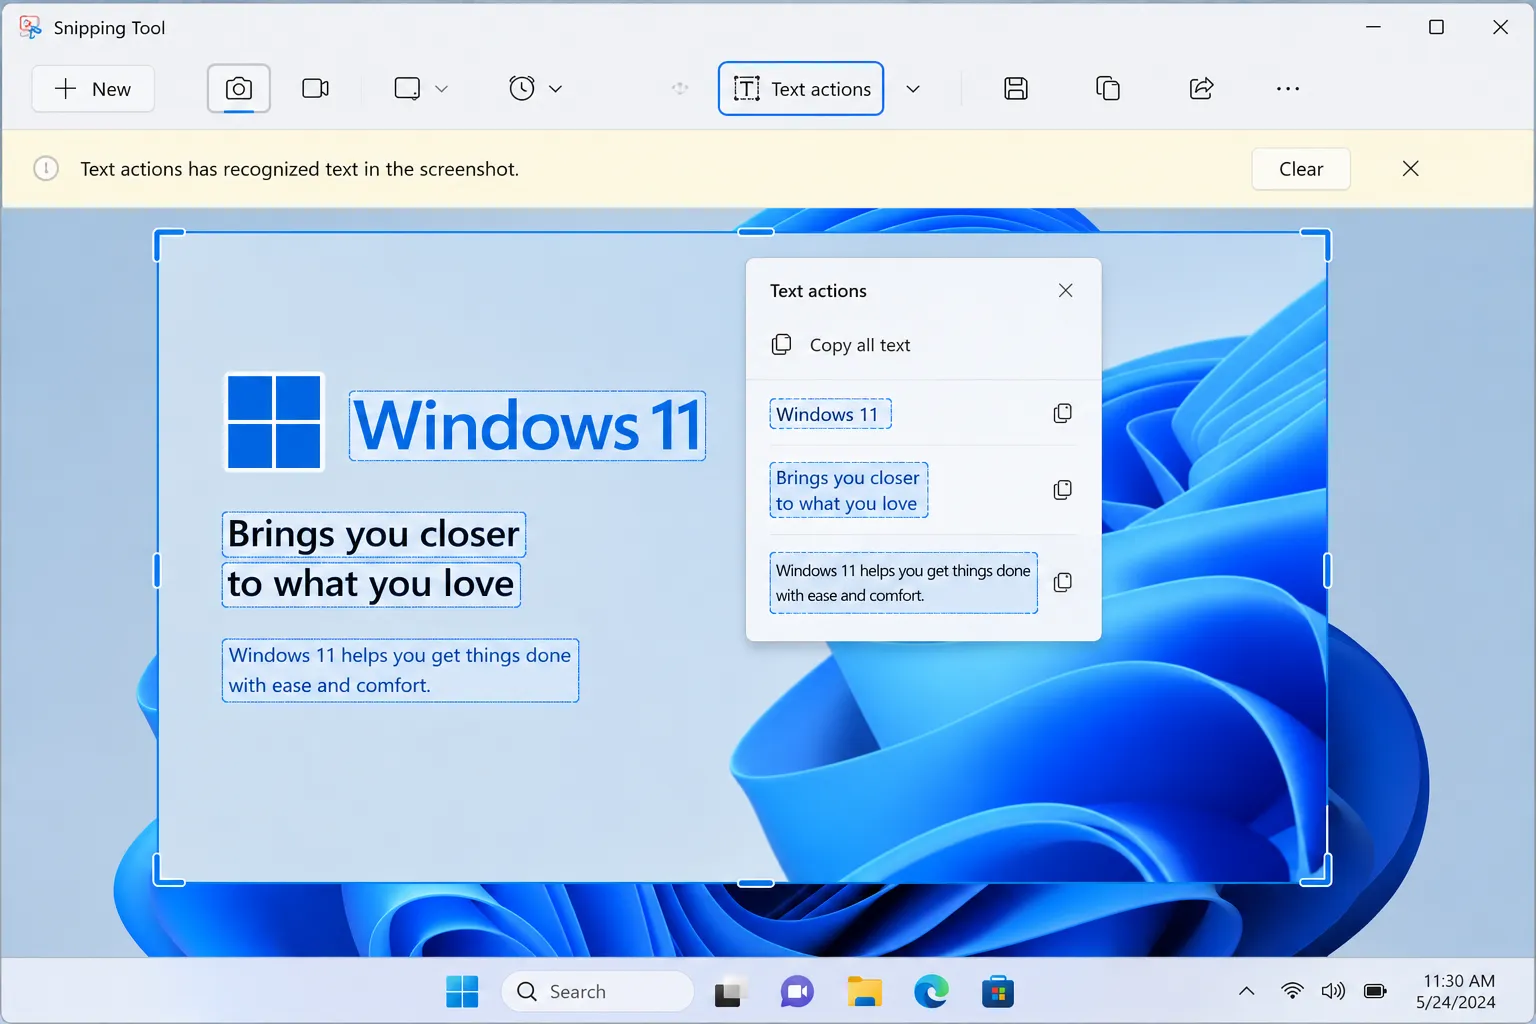Screen dimensions: 1536x1024
Task: Copy the 'Brings you closer' text entry
Action: [1063, 490]
